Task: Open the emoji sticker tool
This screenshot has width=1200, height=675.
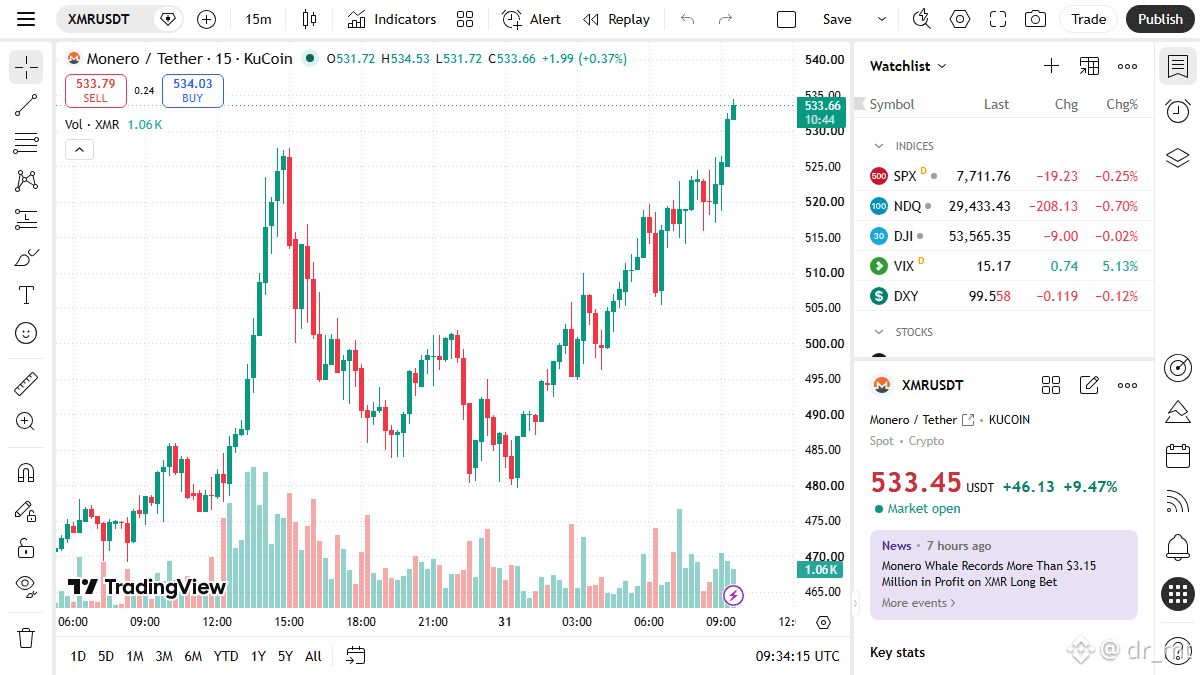Action: click(27, 333)
